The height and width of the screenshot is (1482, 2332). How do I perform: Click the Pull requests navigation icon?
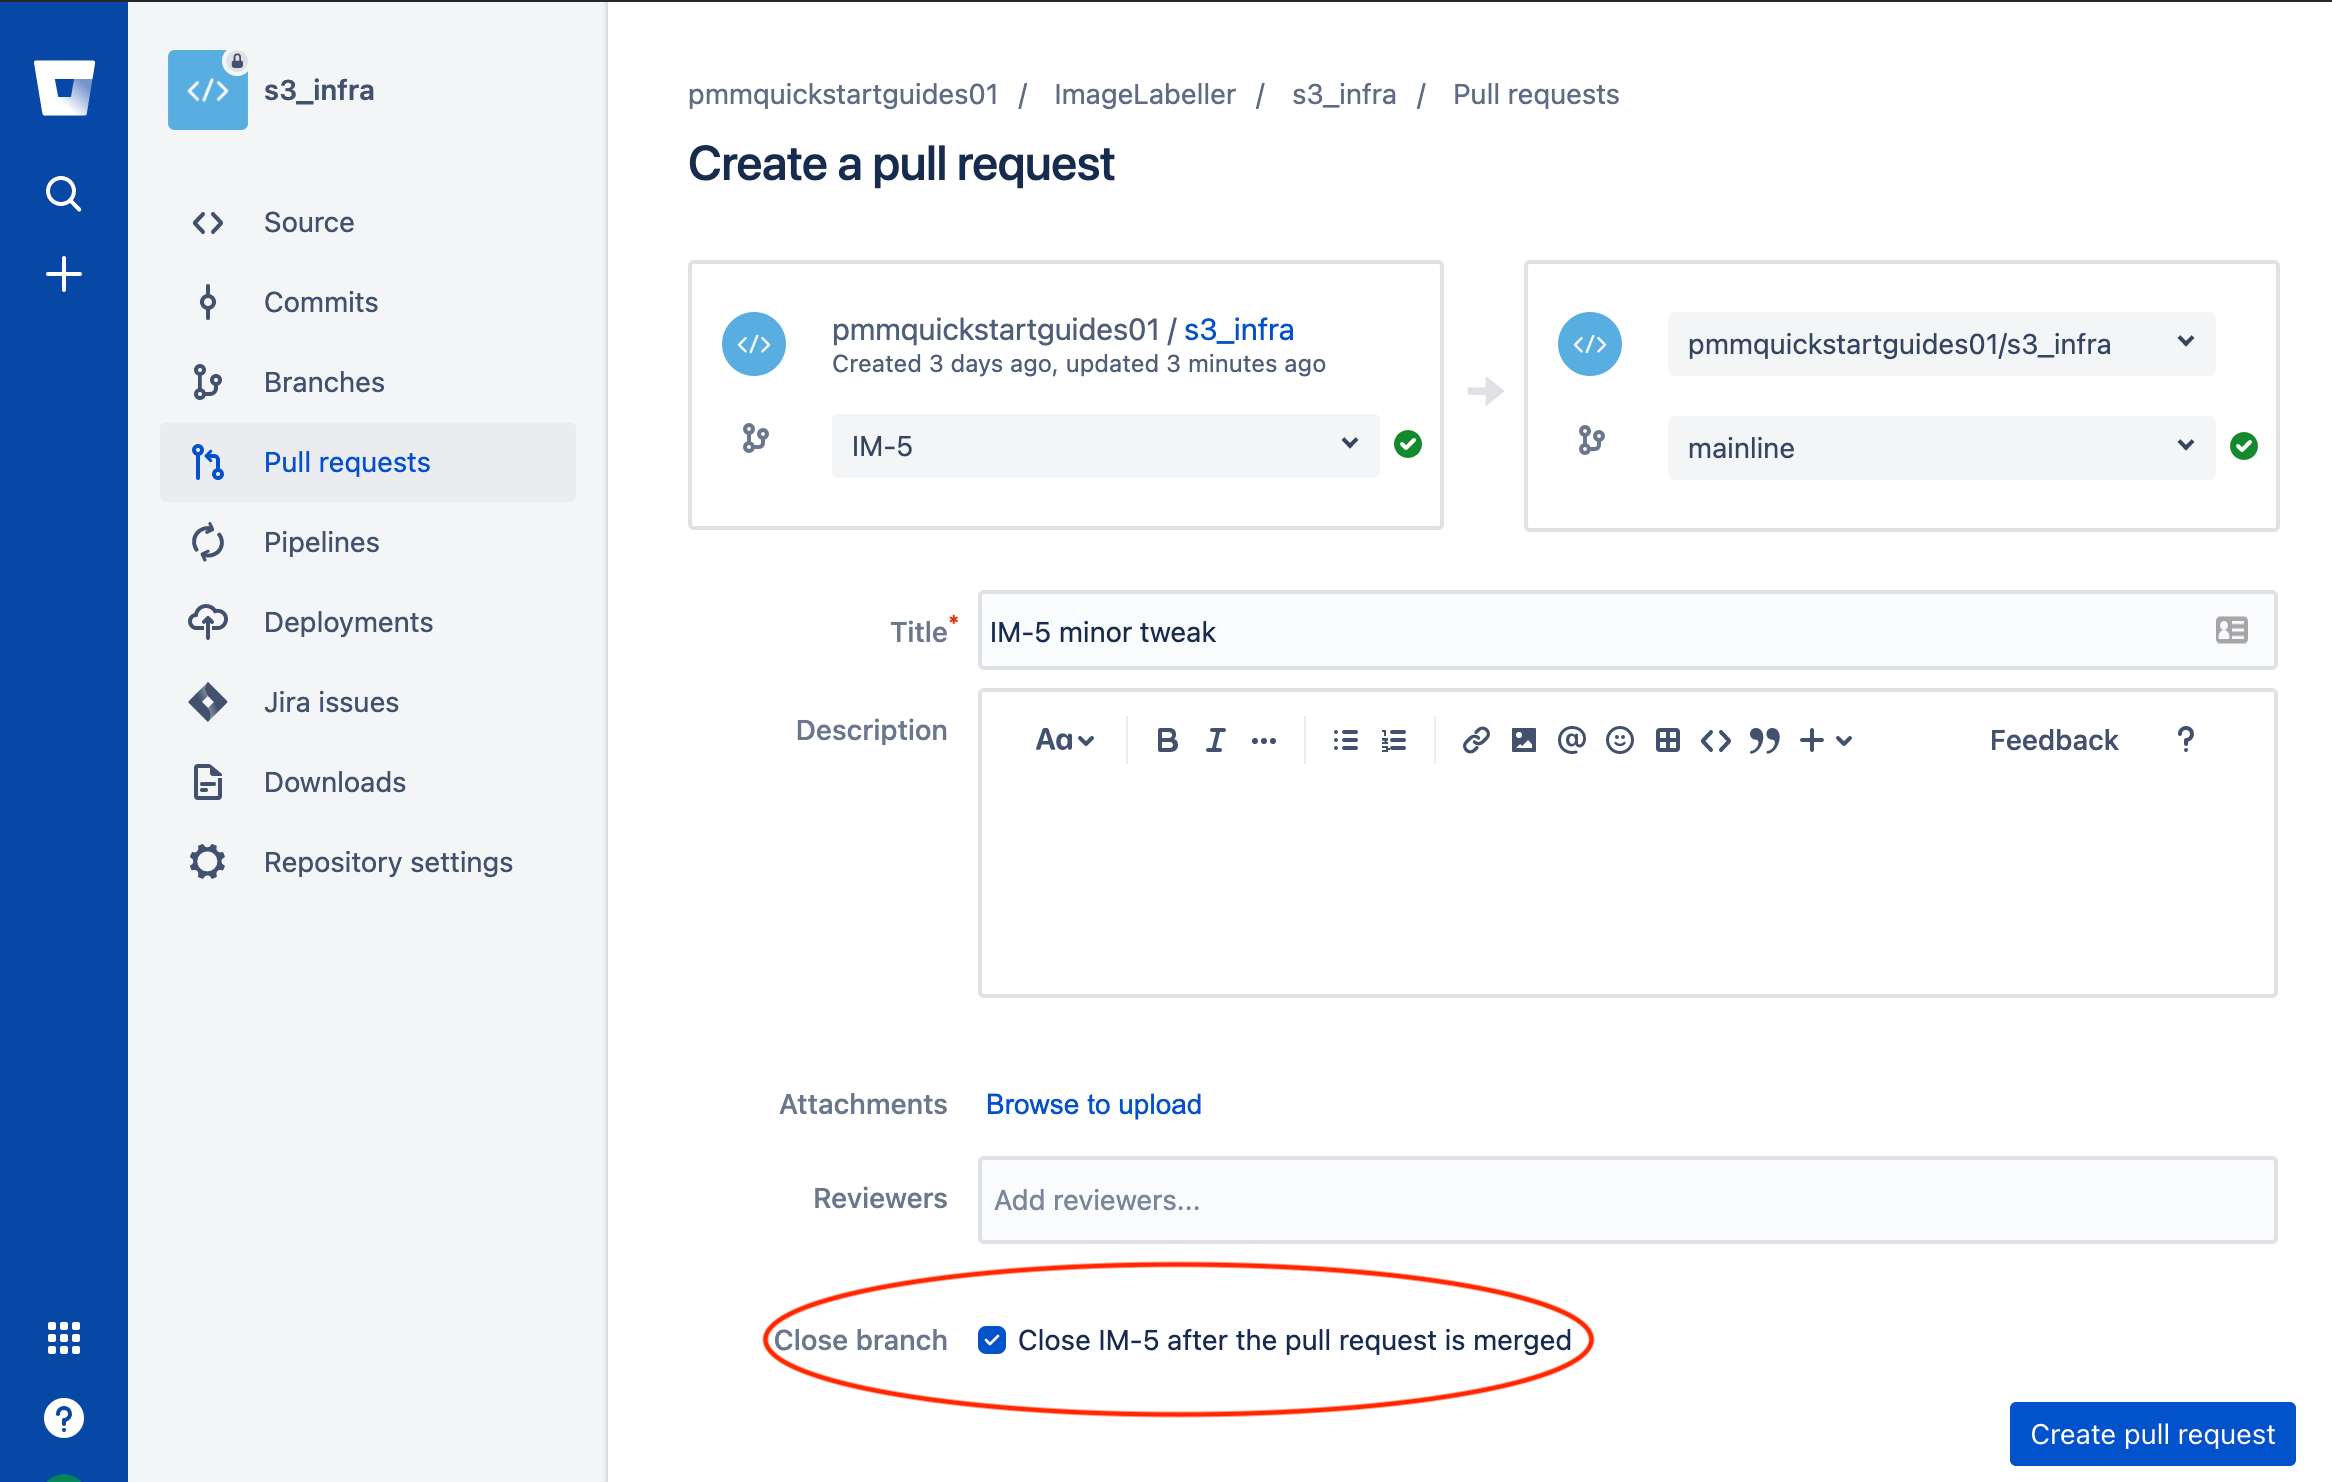click(x=207, y=461)
